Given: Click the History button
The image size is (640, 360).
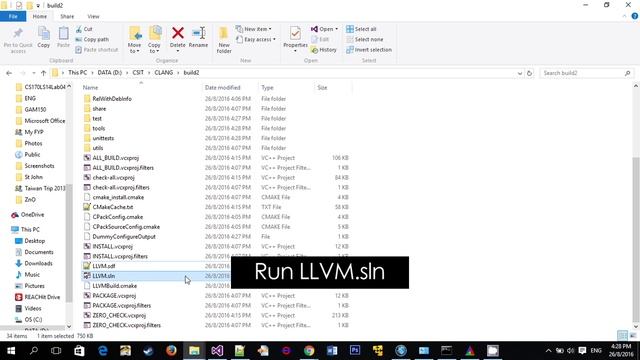Looking at the screenshot, I should [x=324, y=50].
